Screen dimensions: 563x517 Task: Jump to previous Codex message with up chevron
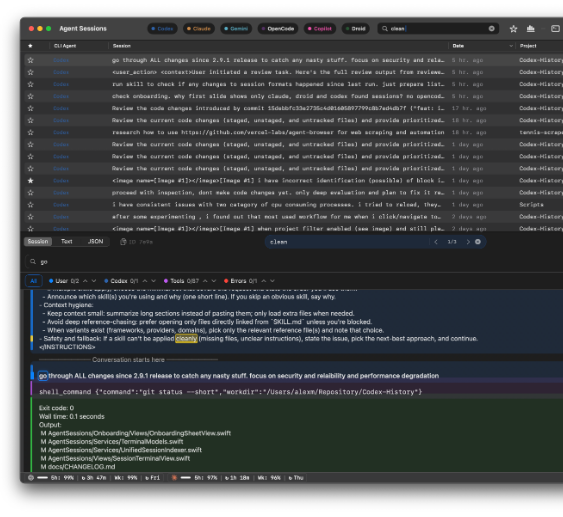[x=145, y=281]
